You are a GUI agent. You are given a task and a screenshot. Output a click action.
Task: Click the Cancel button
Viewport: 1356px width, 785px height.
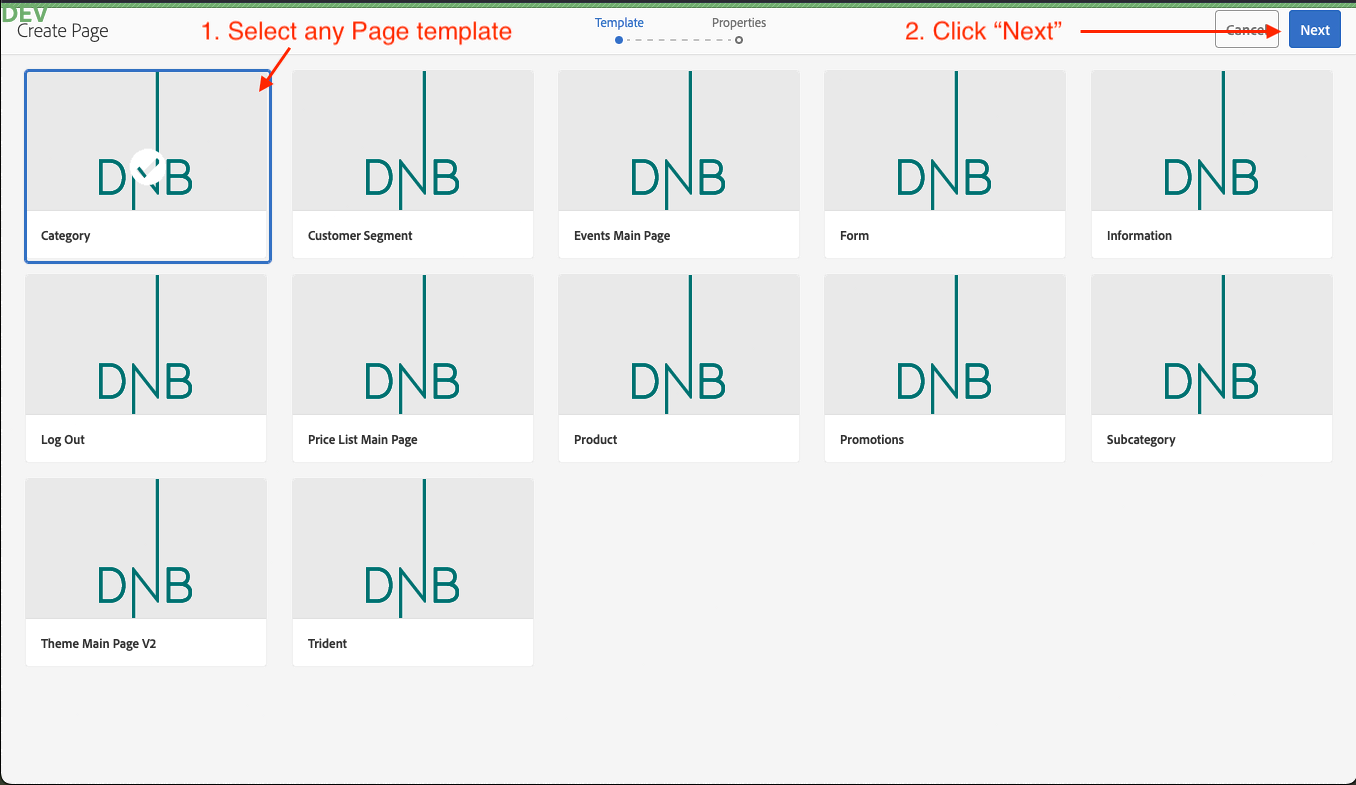[1246, 30]
